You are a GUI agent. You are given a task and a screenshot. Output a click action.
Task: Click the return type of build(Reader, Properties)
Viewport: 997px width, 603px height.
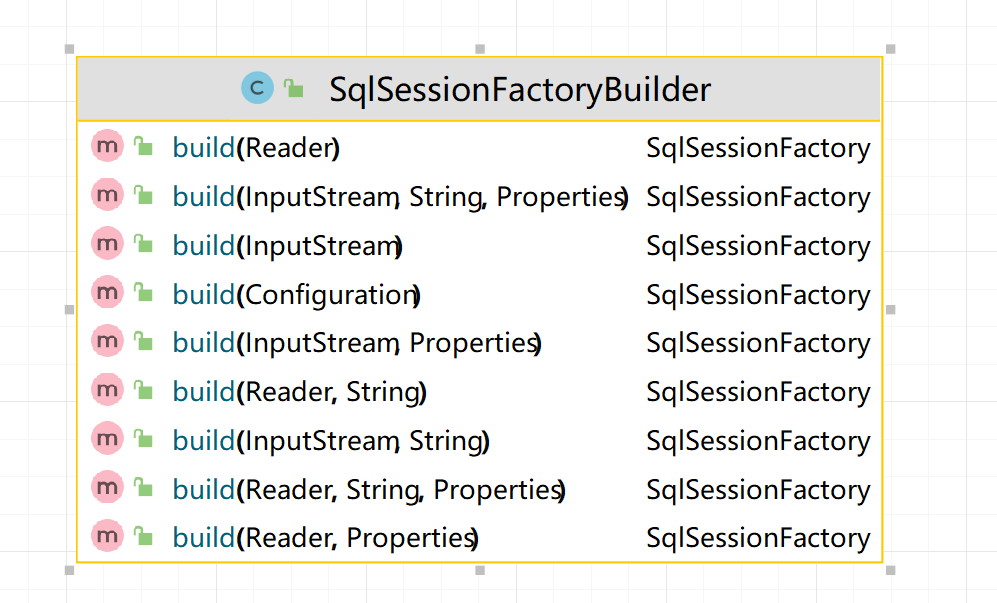(758, 538)
